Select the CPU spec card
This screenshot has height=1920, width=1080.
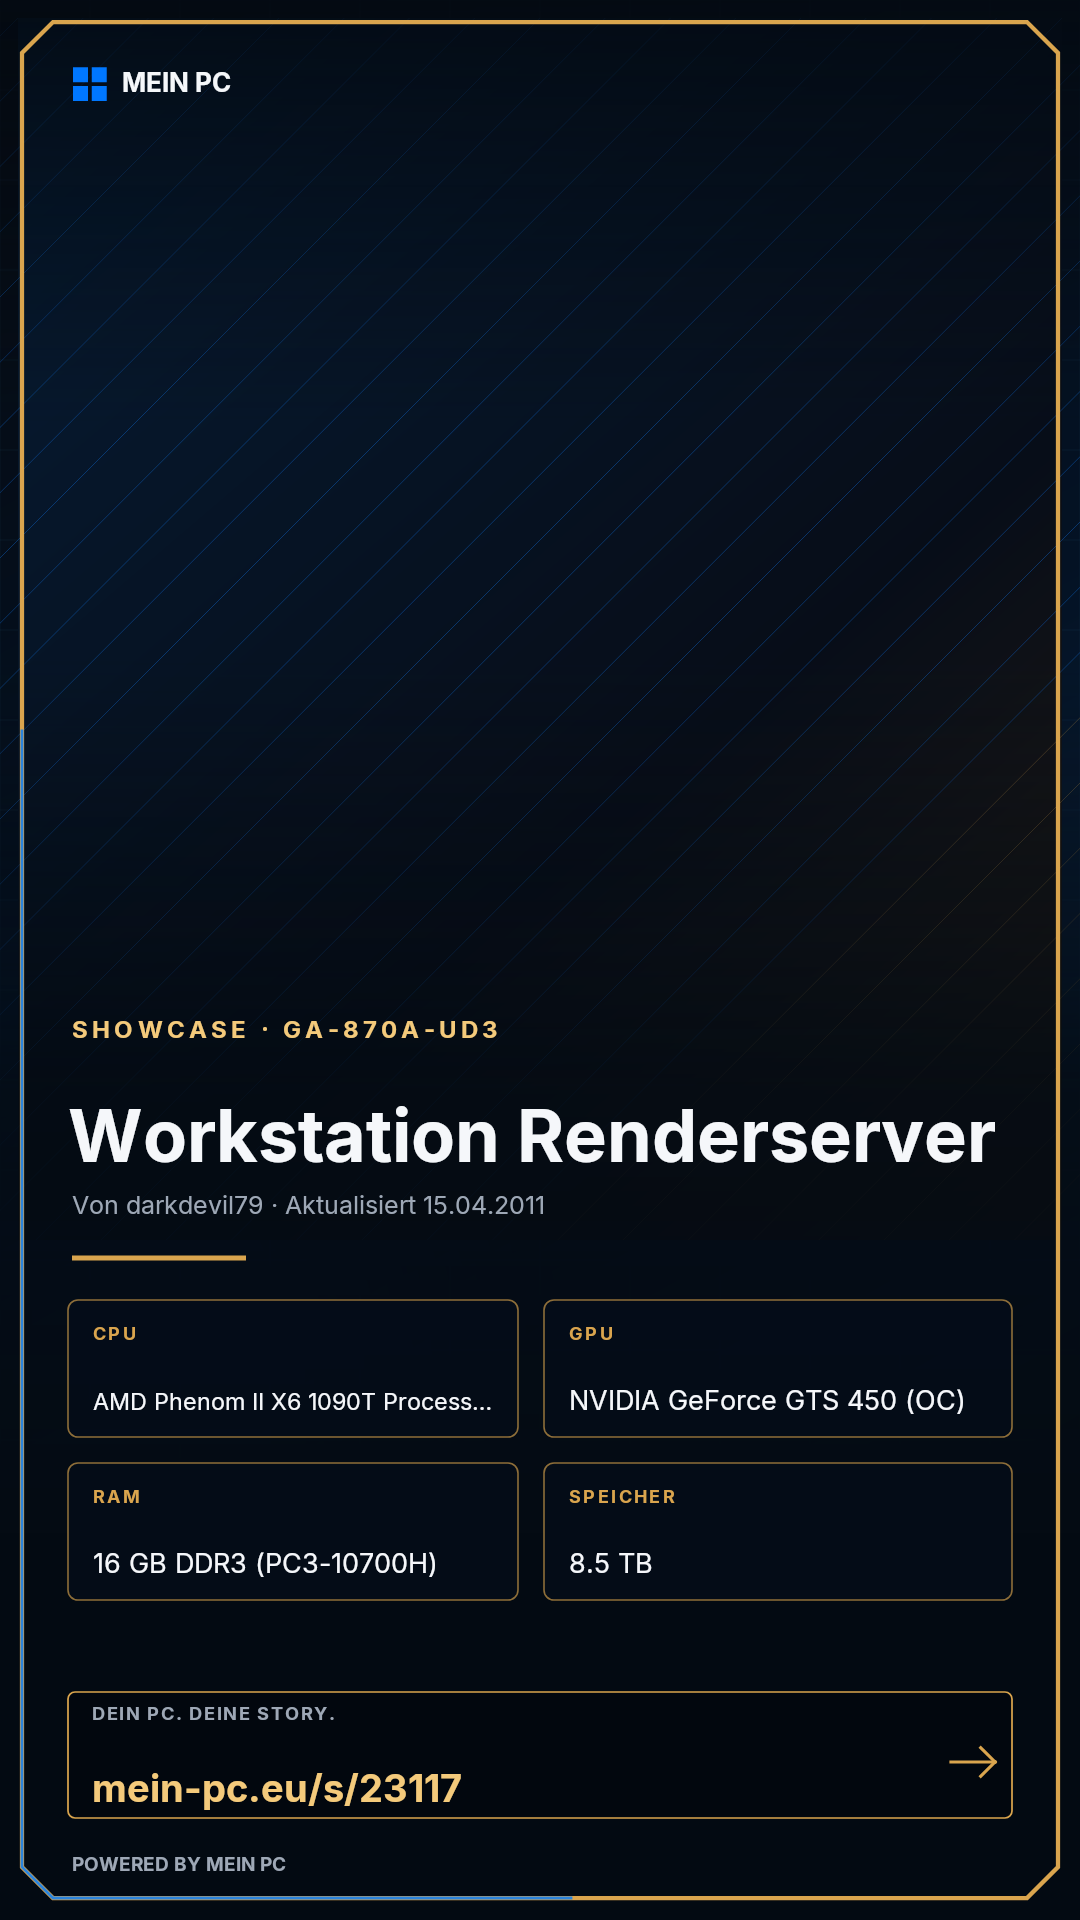point(293,1368)
